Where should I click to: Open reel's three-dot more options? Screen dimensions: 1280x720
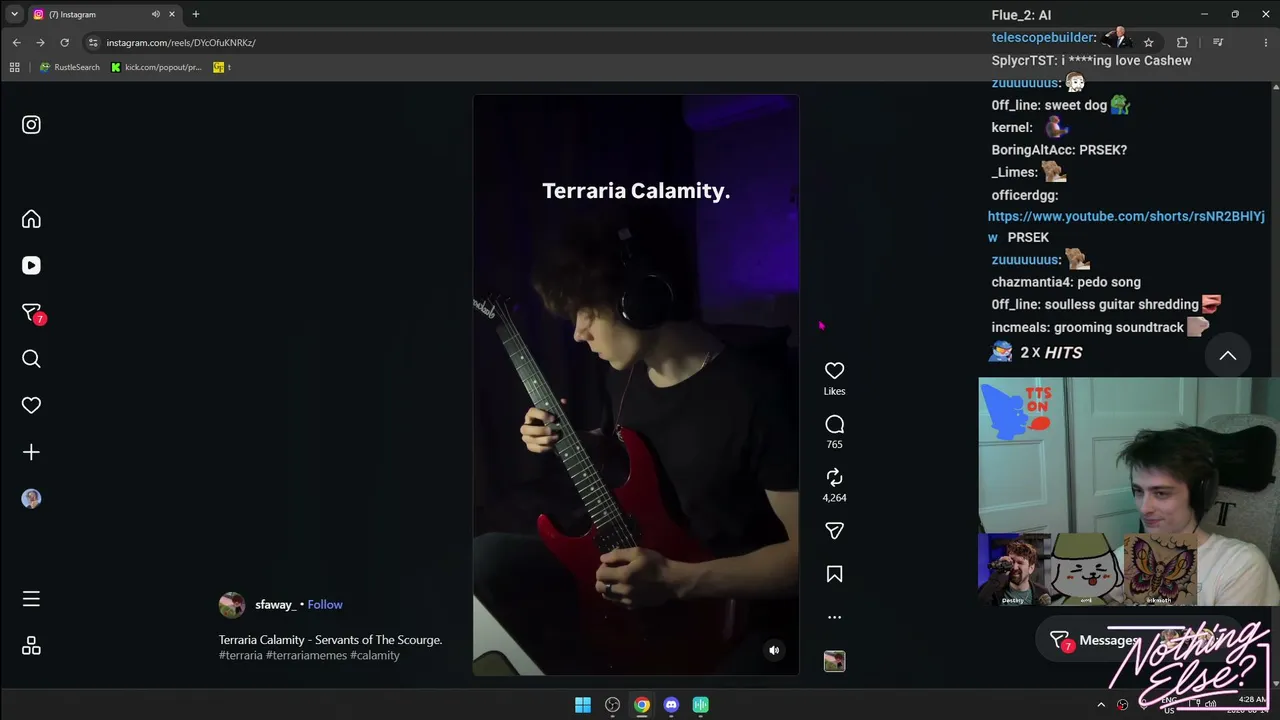pyautogui.click(x=834, y=617)
